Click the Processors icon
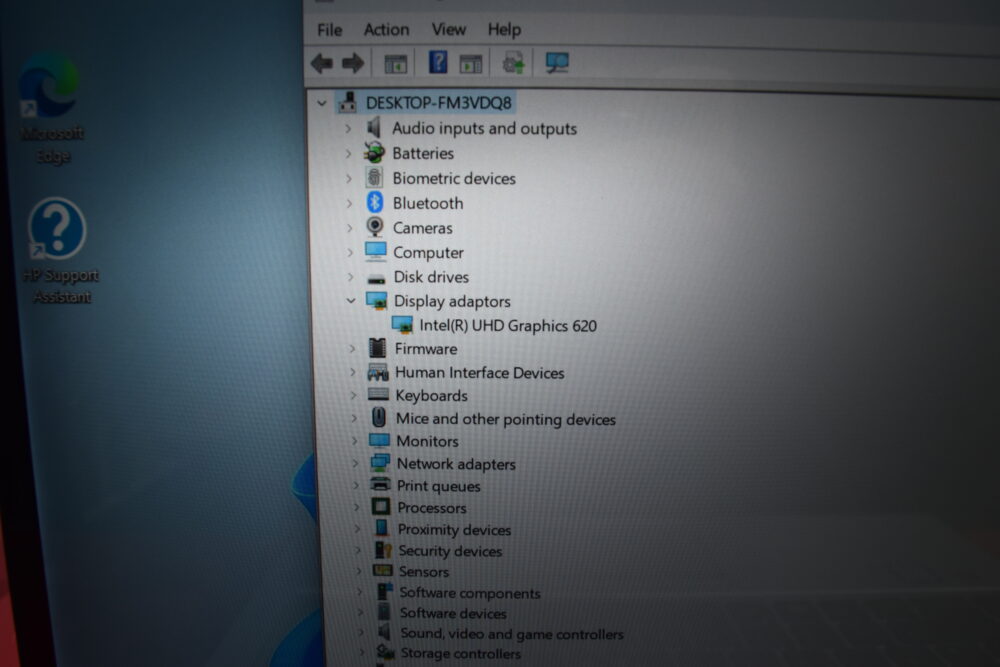Screen dimensions: 1000x667 click(381, 507)
